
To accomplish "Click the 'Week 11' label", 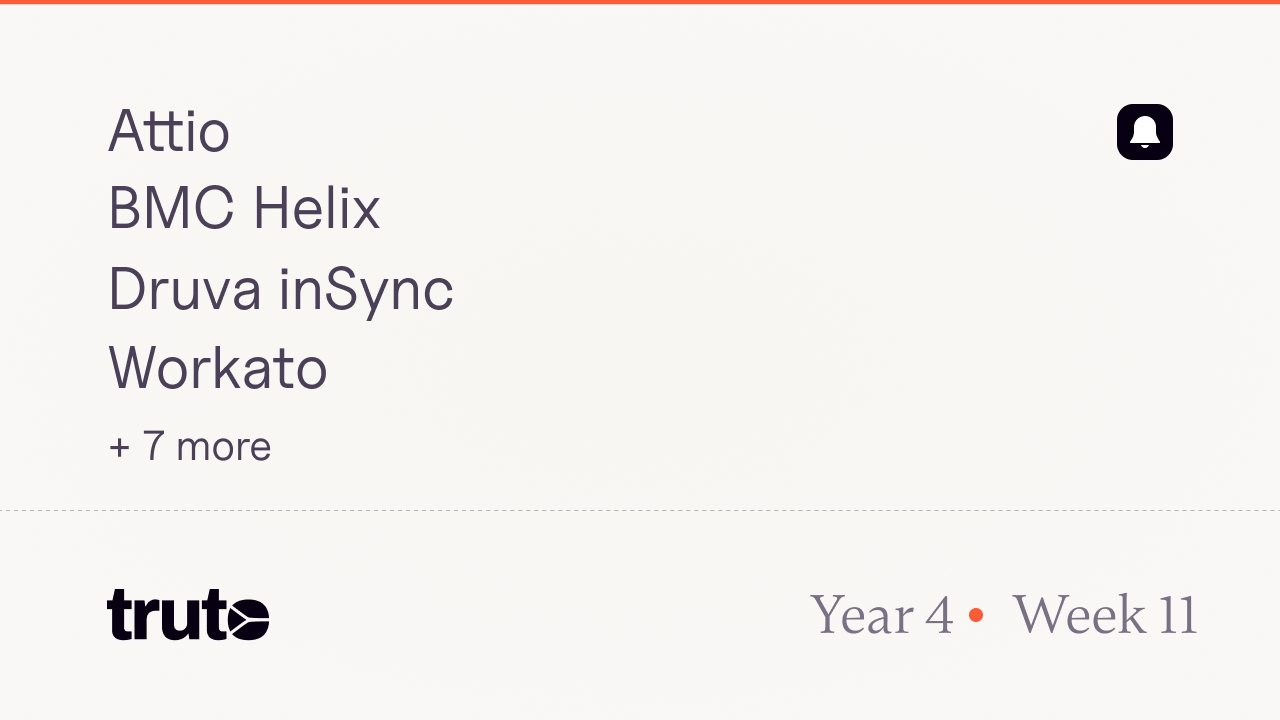I will (1104, 615).
